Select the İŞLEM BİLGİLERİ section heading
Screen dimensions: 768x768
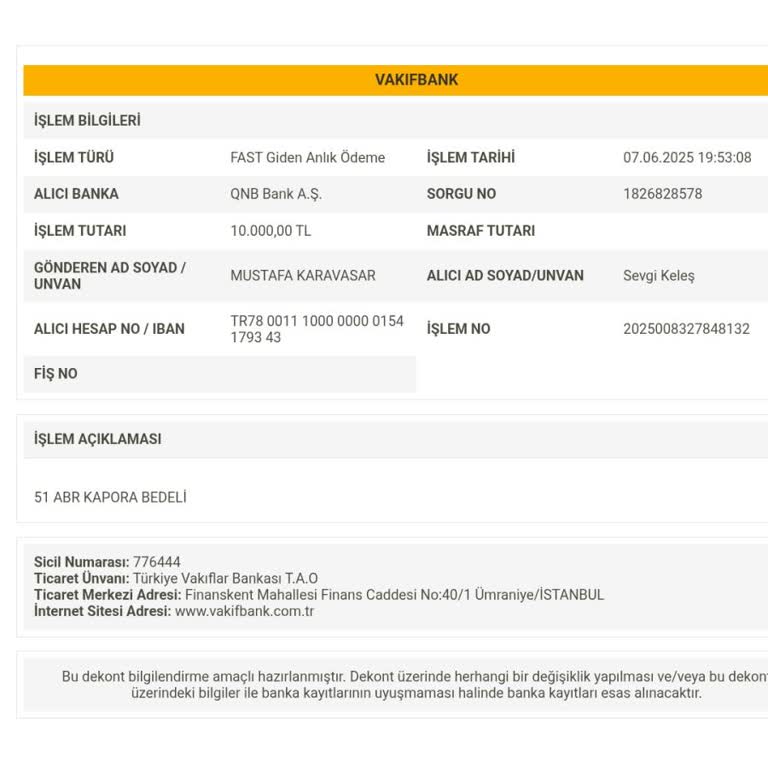(x=87, y=120)
